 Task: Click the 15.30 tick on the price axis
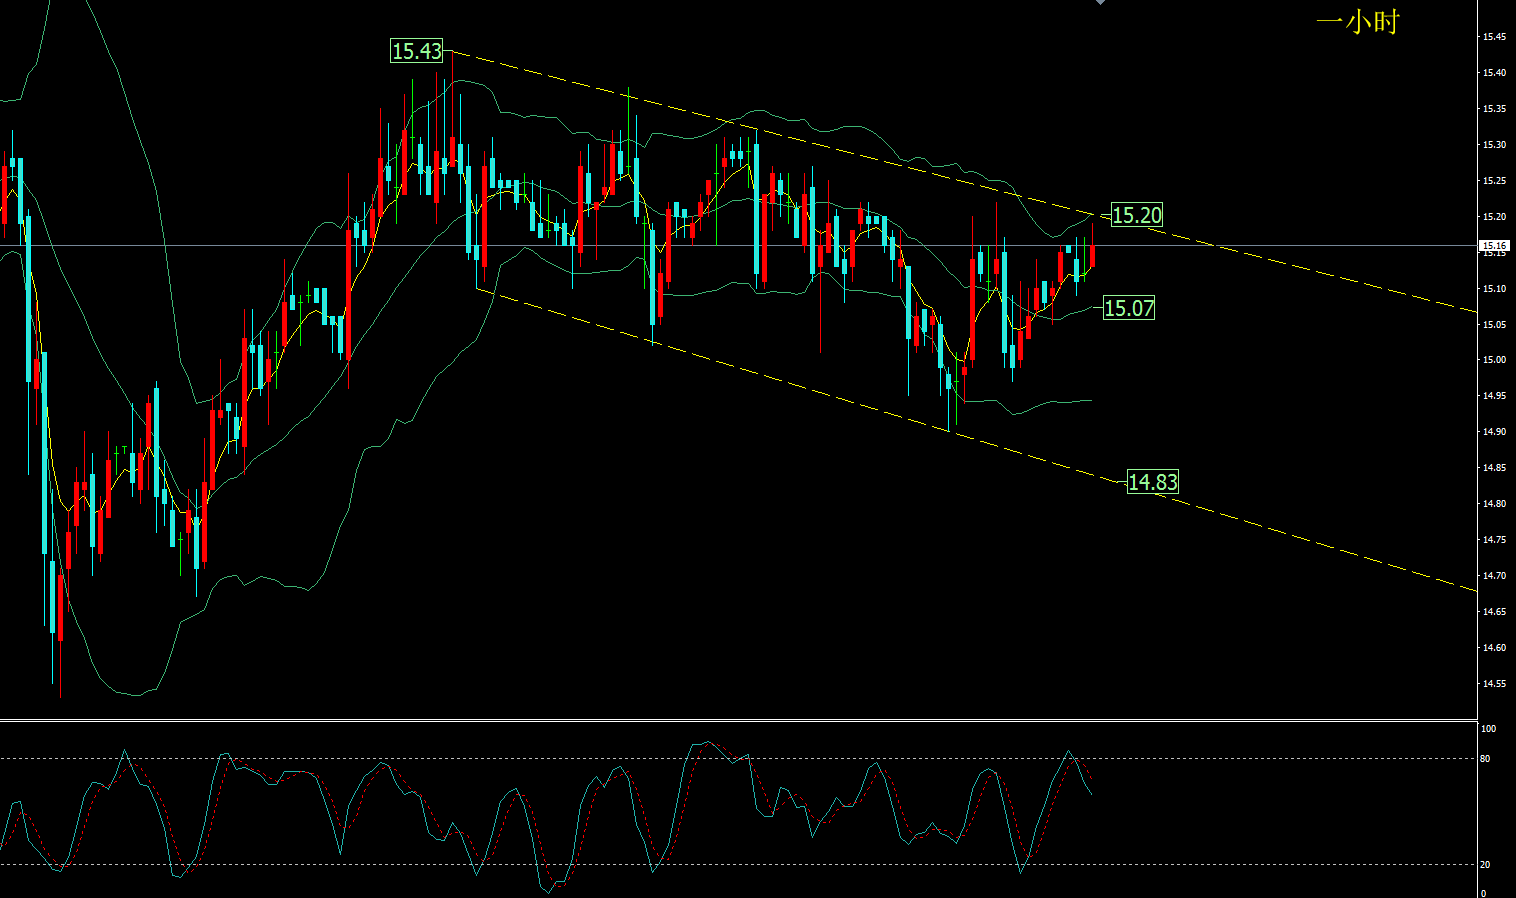coord(1494,145)
